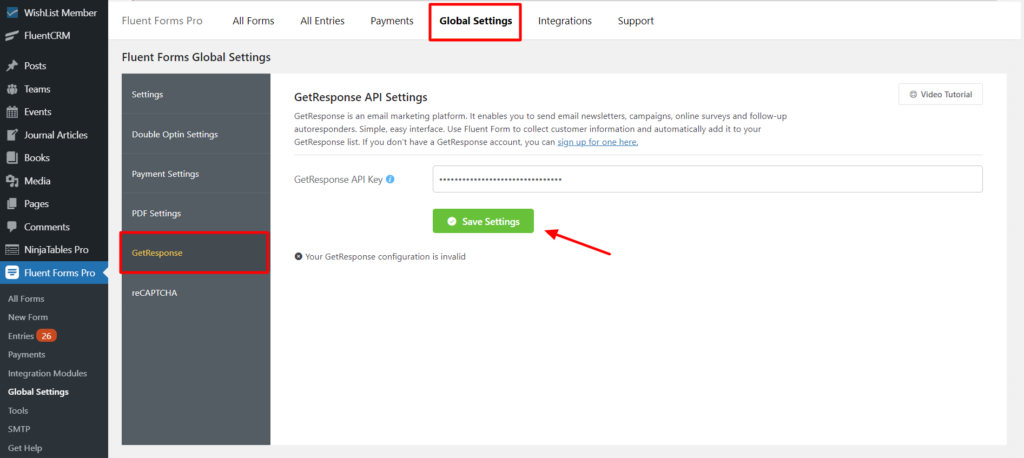Click the Fluent Forms Pro icon
This screenshot has height=458, width=1024.
(x=12, y=273)
